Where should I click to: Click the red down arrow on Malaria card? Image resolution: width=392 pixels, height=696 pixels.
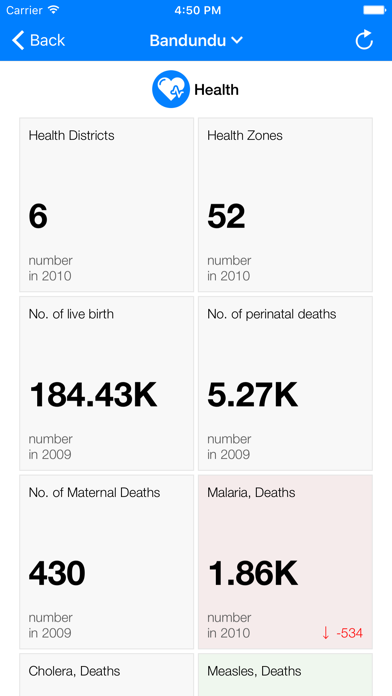coord(326,633)
